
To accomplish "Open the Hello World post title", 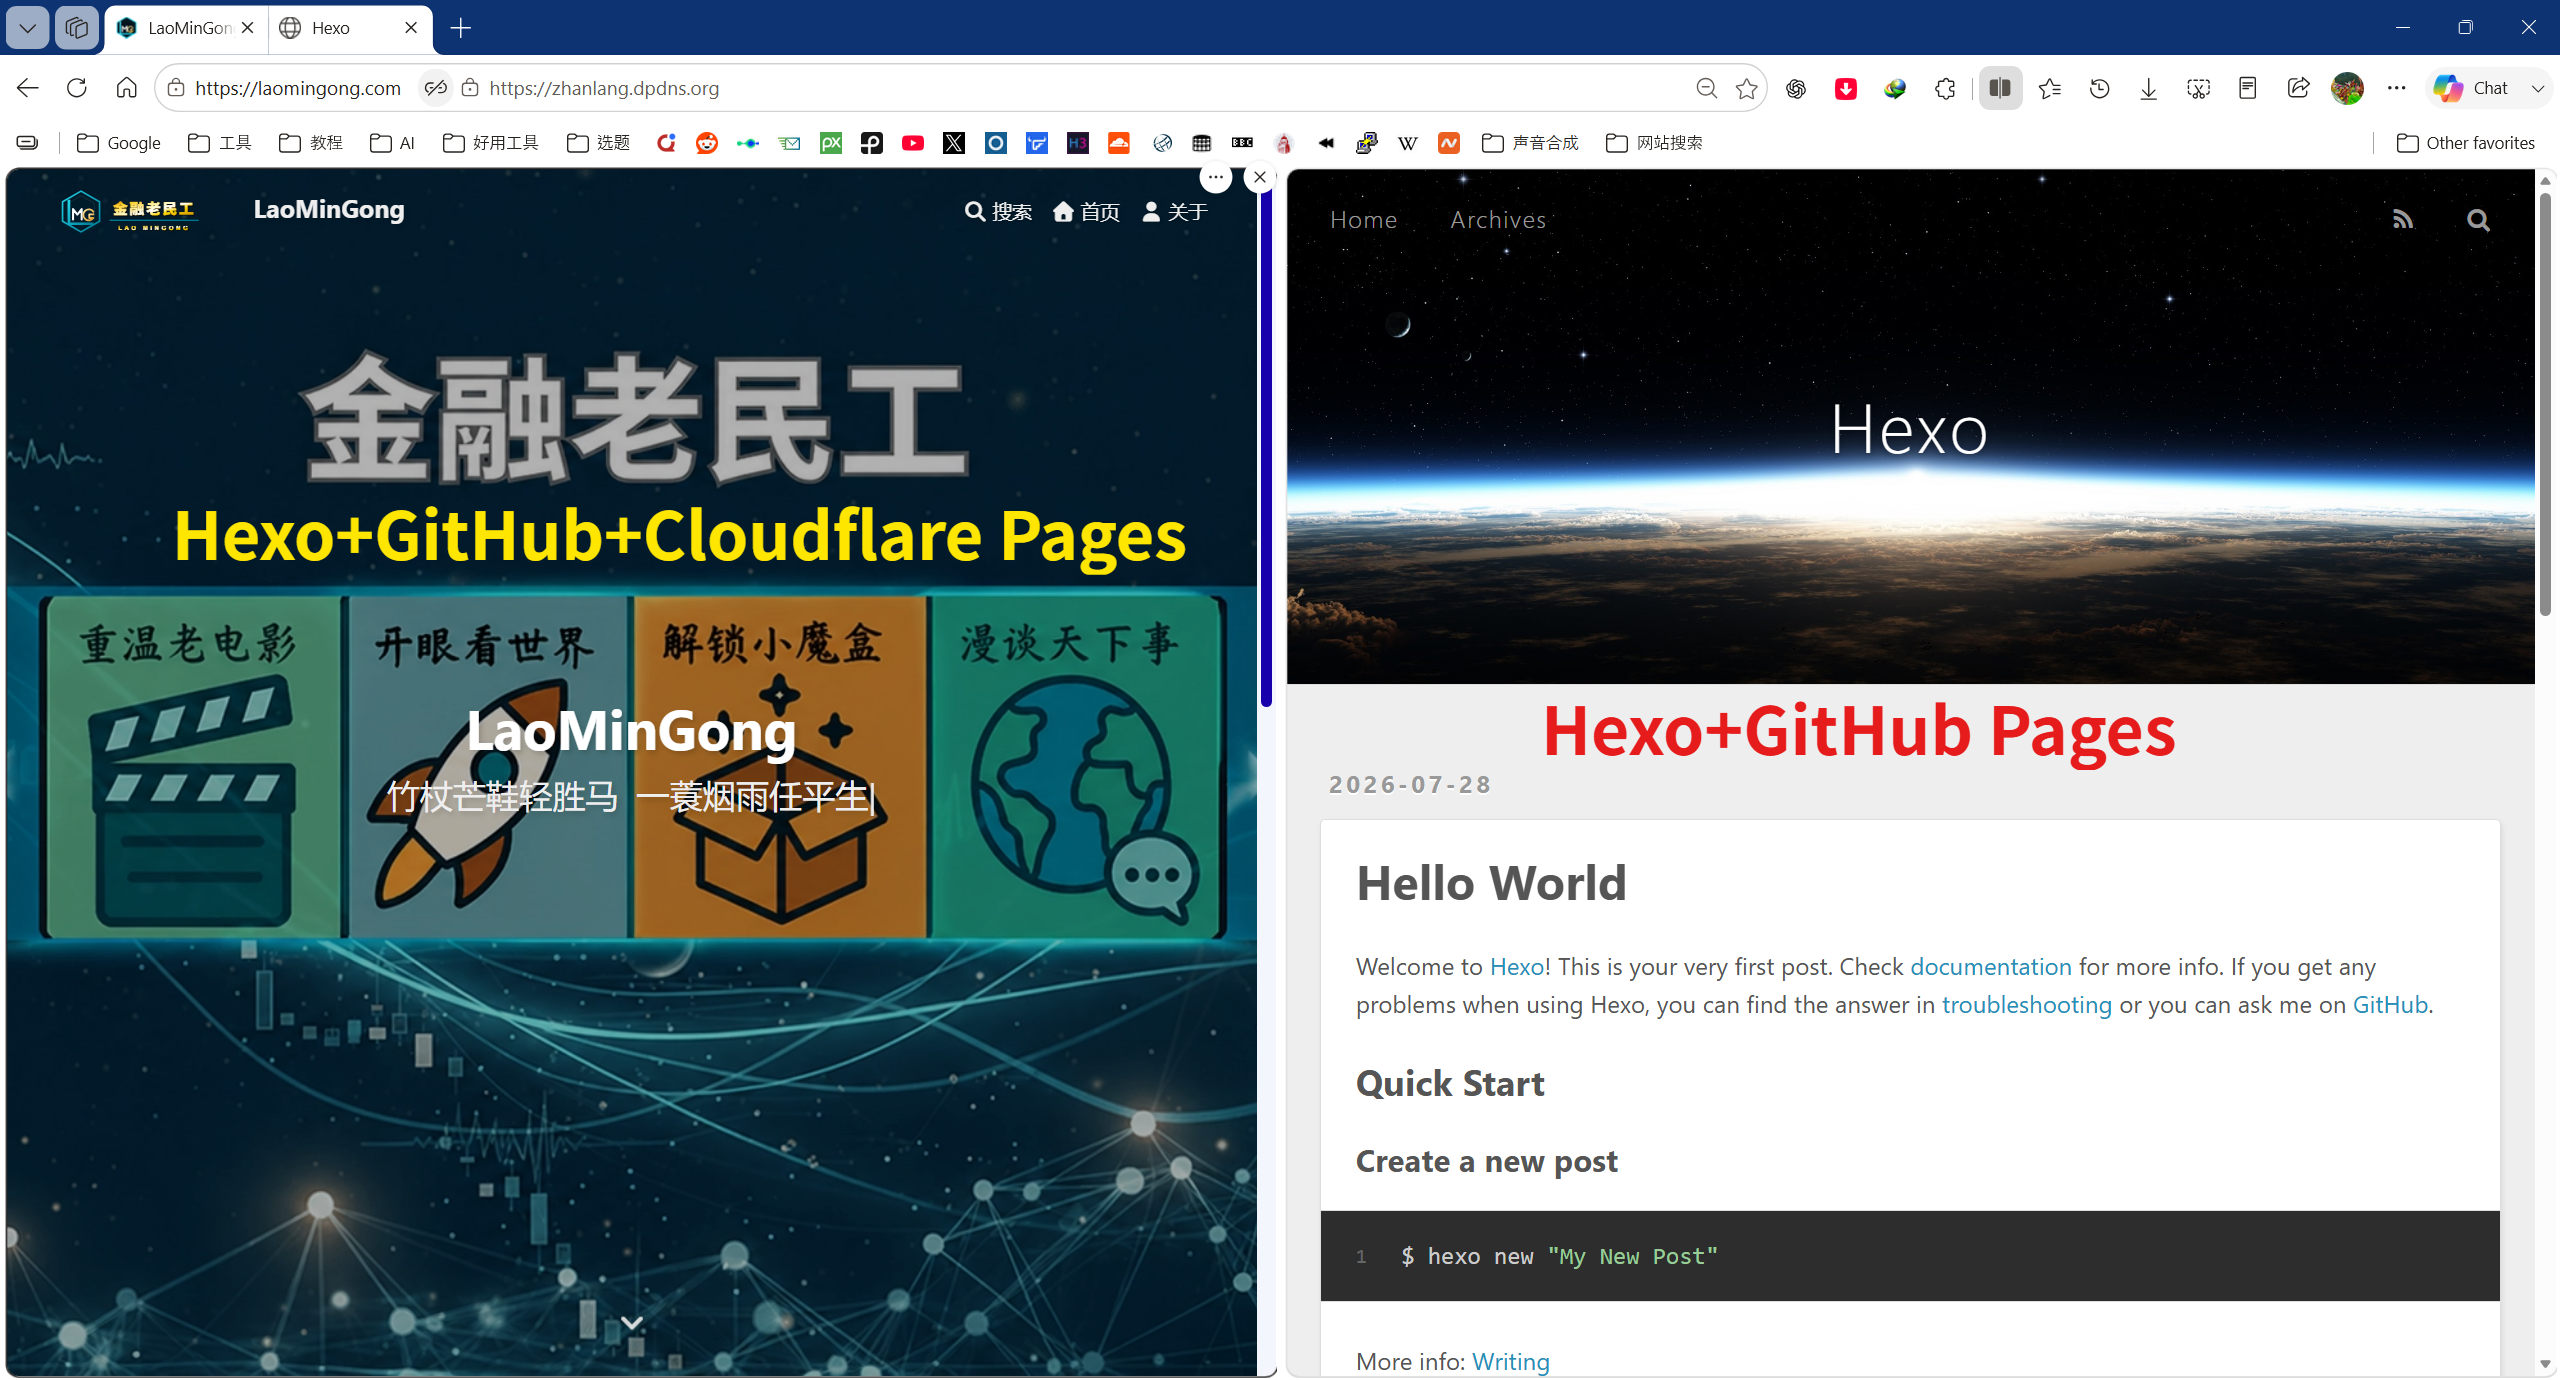I will [x=1491, y=883].
